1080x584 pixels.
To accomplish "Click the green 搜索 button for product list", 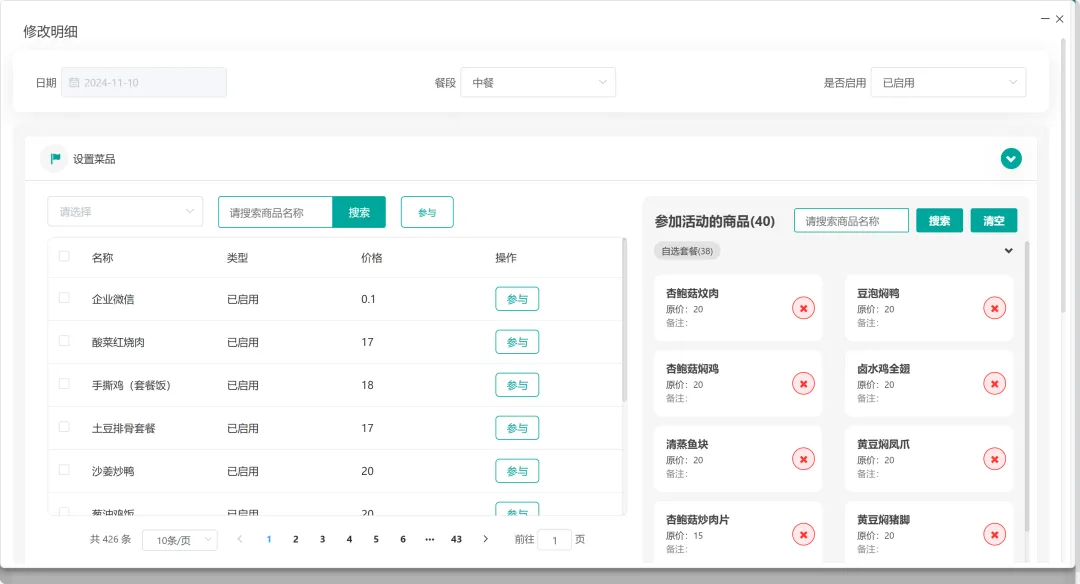I will coord(359,212).
